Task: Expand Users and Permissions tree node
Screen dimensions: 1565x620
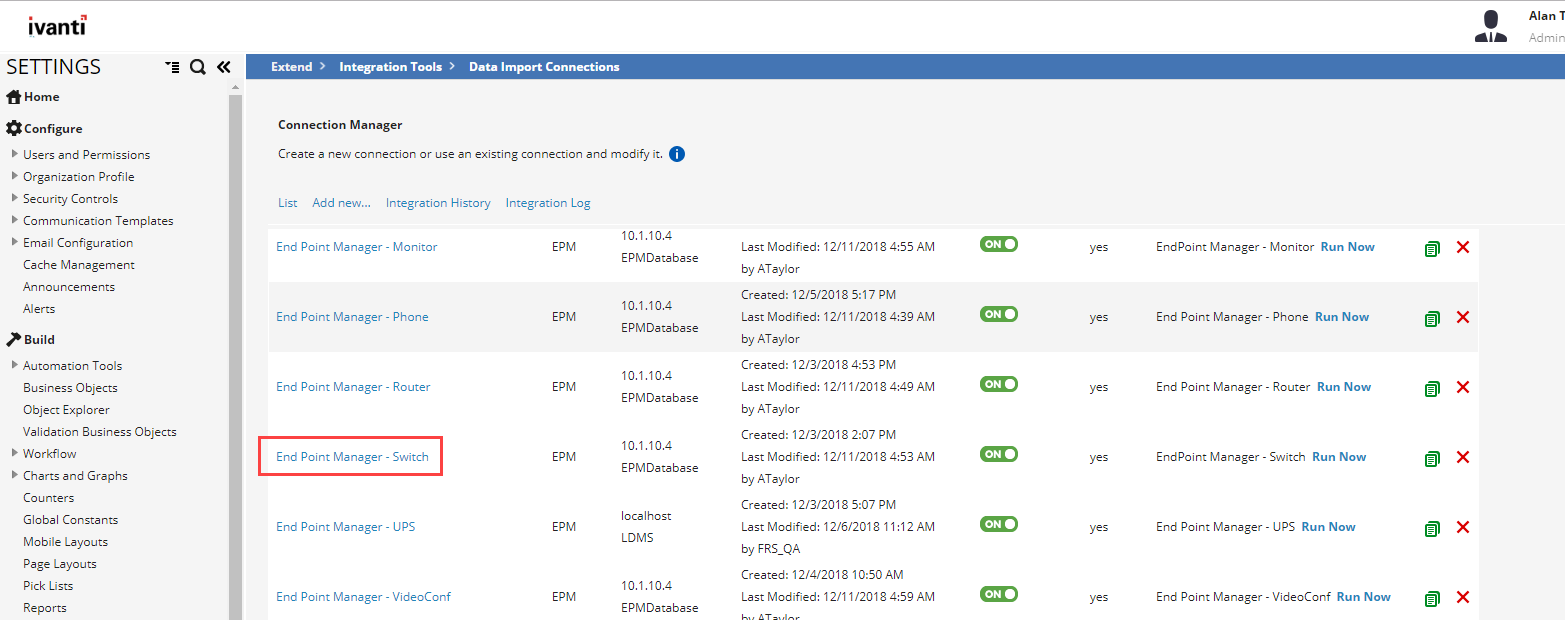Action: pyautogui.click(x=14, y=154)
